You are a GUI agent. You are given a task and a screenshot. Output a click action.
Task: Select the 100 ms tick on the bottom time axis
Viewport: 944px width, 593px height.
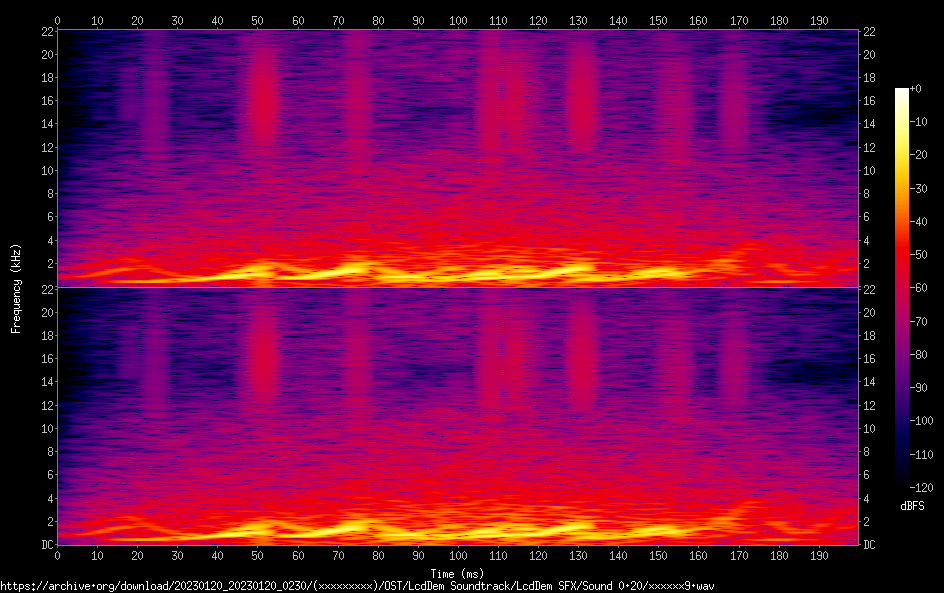[x=458, y=554]
